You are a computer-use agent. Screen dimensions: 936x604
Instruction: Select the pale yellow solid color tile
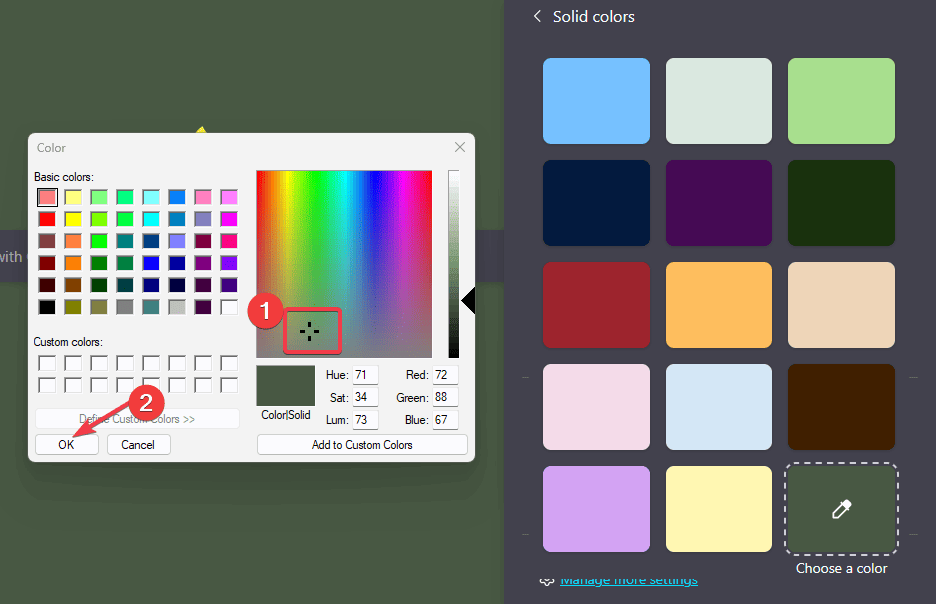click(x=719, y=509)
